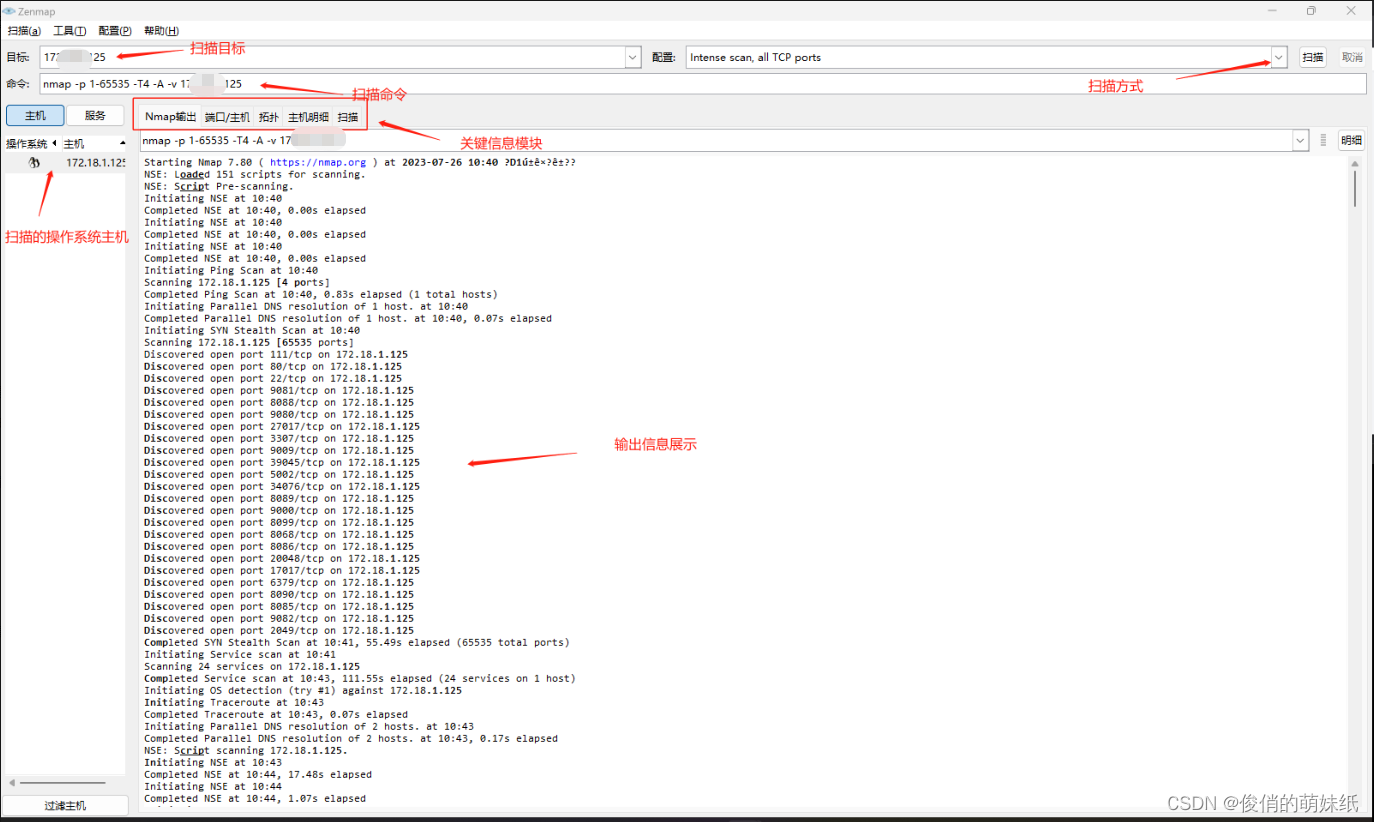Switch to the Nmap输出 tab

171,117
